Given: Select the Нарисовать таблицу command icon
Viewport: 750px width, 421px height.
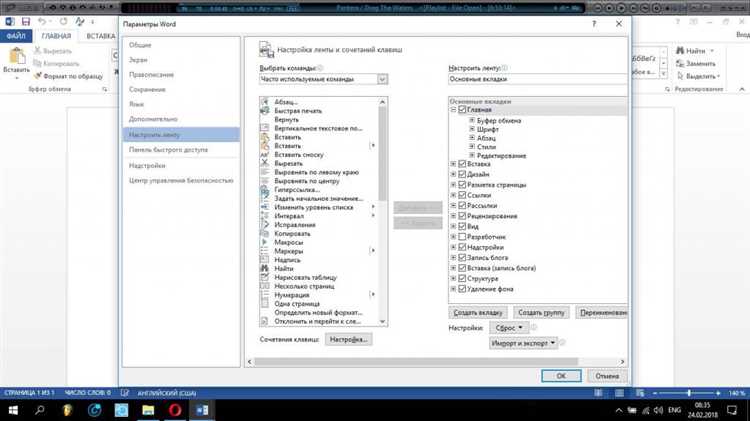Looking at the screenshot, I should (x=265, y=277).
